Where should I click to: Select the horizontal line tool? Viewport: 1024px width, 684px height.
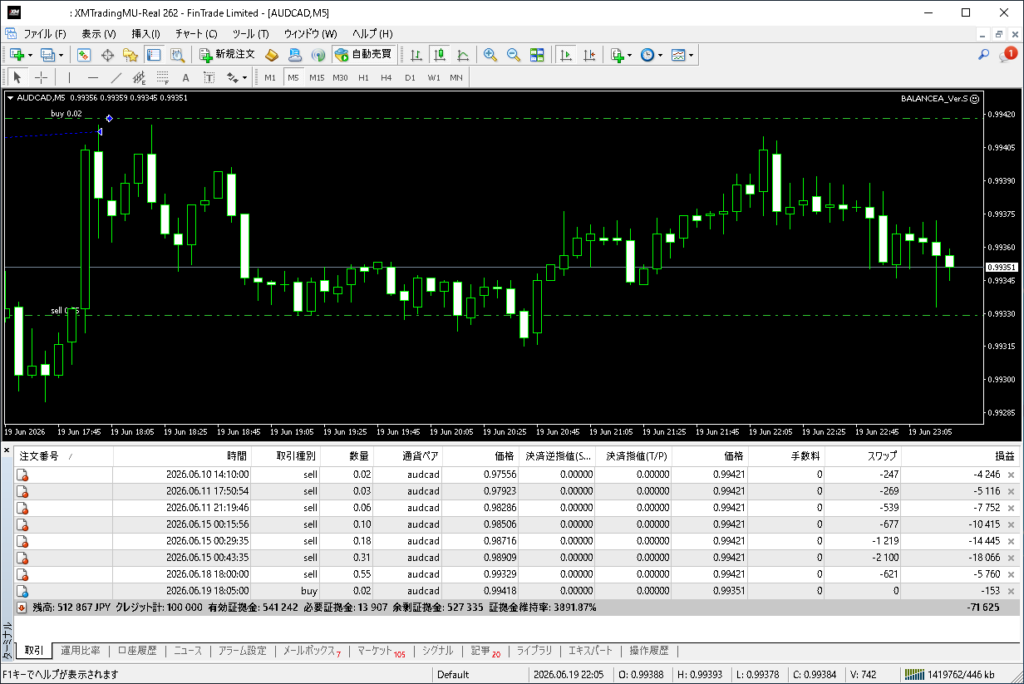[93, 78]
